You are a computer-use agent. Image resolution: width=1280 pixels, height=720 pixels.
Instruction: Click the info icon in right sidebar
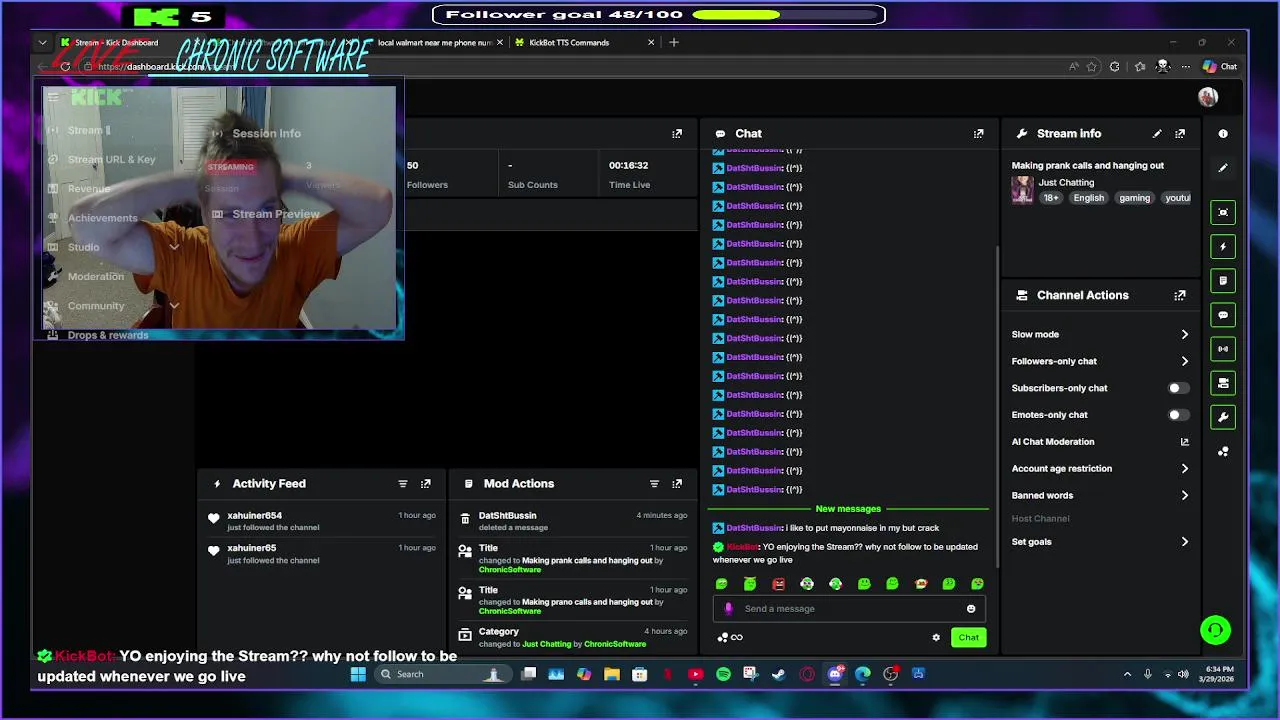click(1222, 134)
